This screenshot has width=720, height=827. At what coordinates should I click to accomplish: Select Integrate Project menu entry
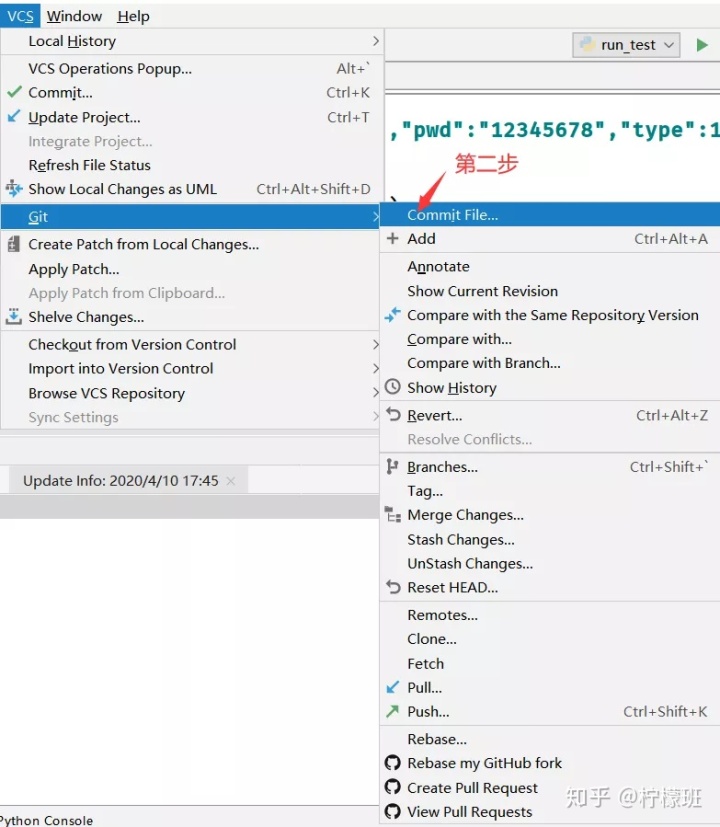pyautogui.click(x=190, y=141)
